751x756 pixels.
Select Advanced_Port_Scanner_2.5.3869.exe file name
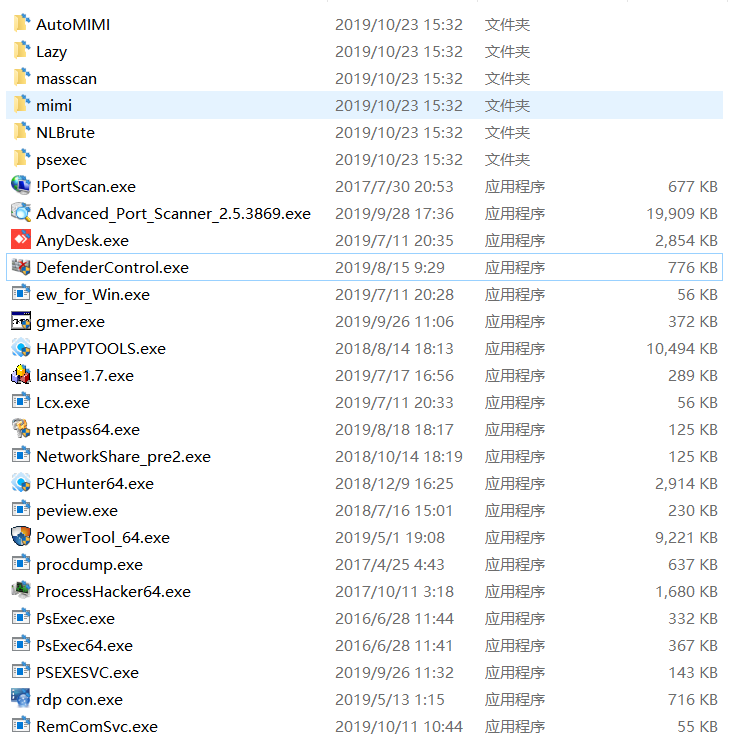(x=174, y=214)
